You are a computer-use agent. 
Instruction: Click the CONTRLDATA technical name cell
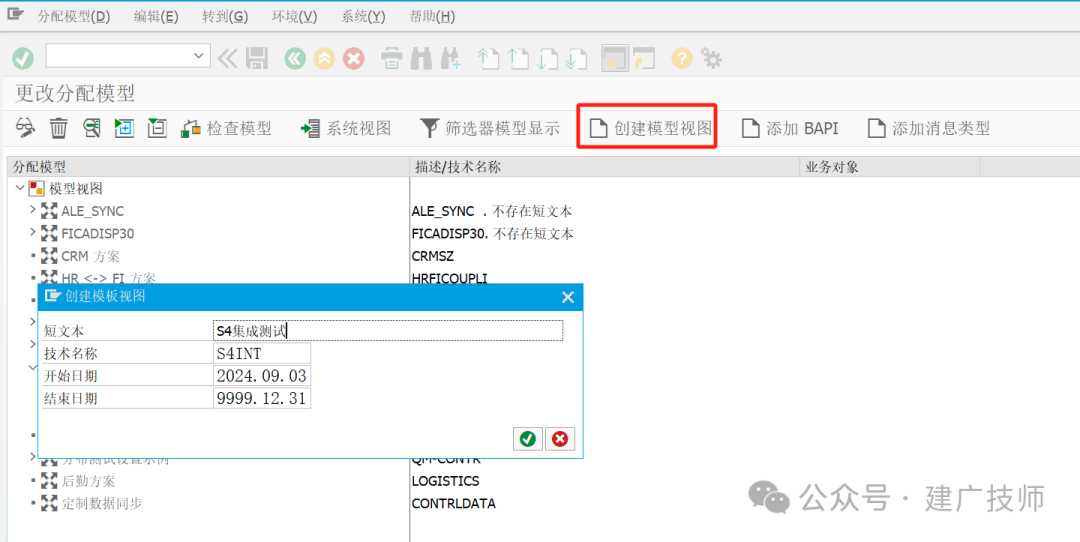[x=453, y=503]
